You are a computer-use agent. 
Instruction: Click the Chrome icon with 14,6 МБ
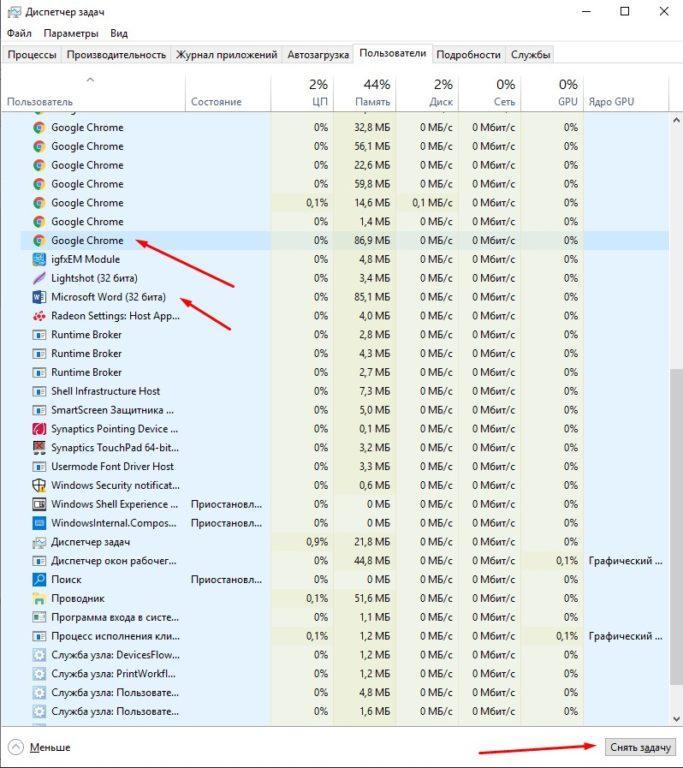39,203
